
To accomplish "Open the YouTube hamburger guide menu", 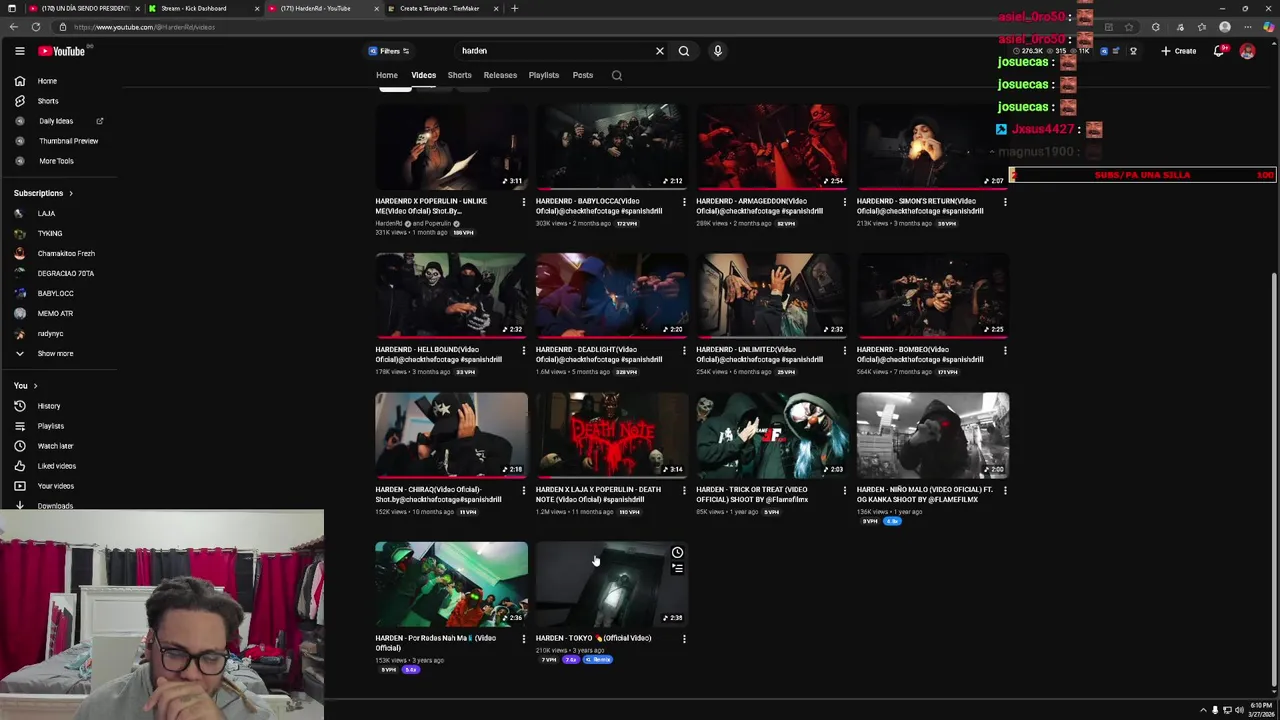I will pyautogui.click(x=19, y=51).
